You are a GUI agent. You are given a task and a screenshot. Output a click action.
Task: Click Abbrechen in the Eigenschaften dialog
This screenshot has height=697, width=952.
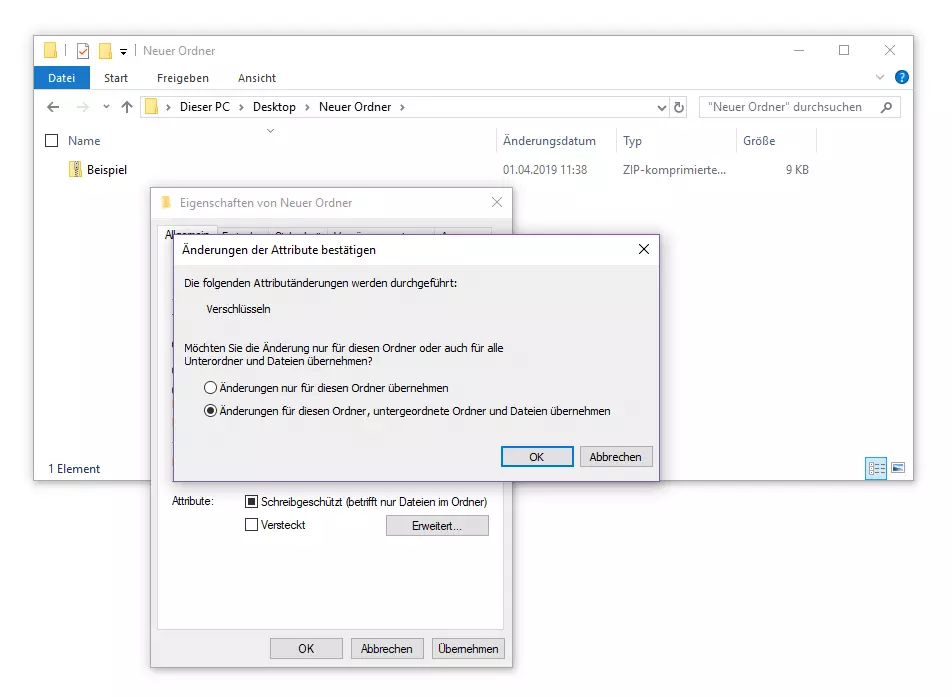pyautogui.click(x=387, y=648)
